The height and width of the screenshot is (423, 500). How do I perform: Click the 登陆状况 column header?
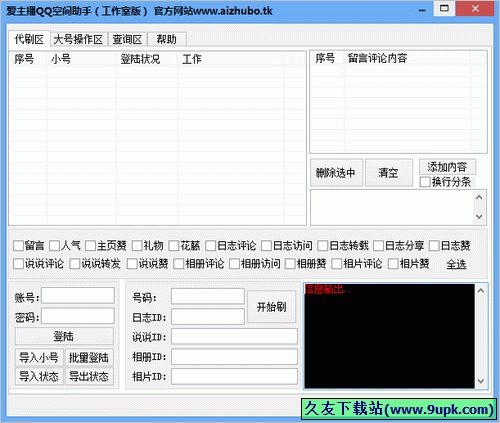click(x=147, y=59)
